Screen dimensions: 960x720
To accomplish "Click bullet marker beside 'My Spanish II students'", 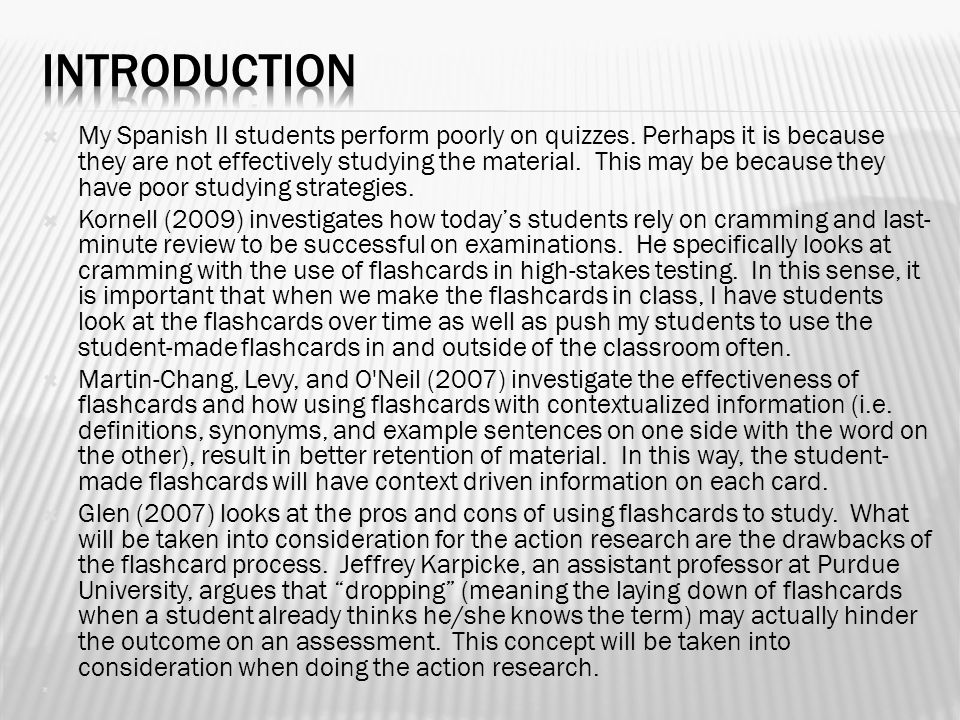I will pos(51,136).
